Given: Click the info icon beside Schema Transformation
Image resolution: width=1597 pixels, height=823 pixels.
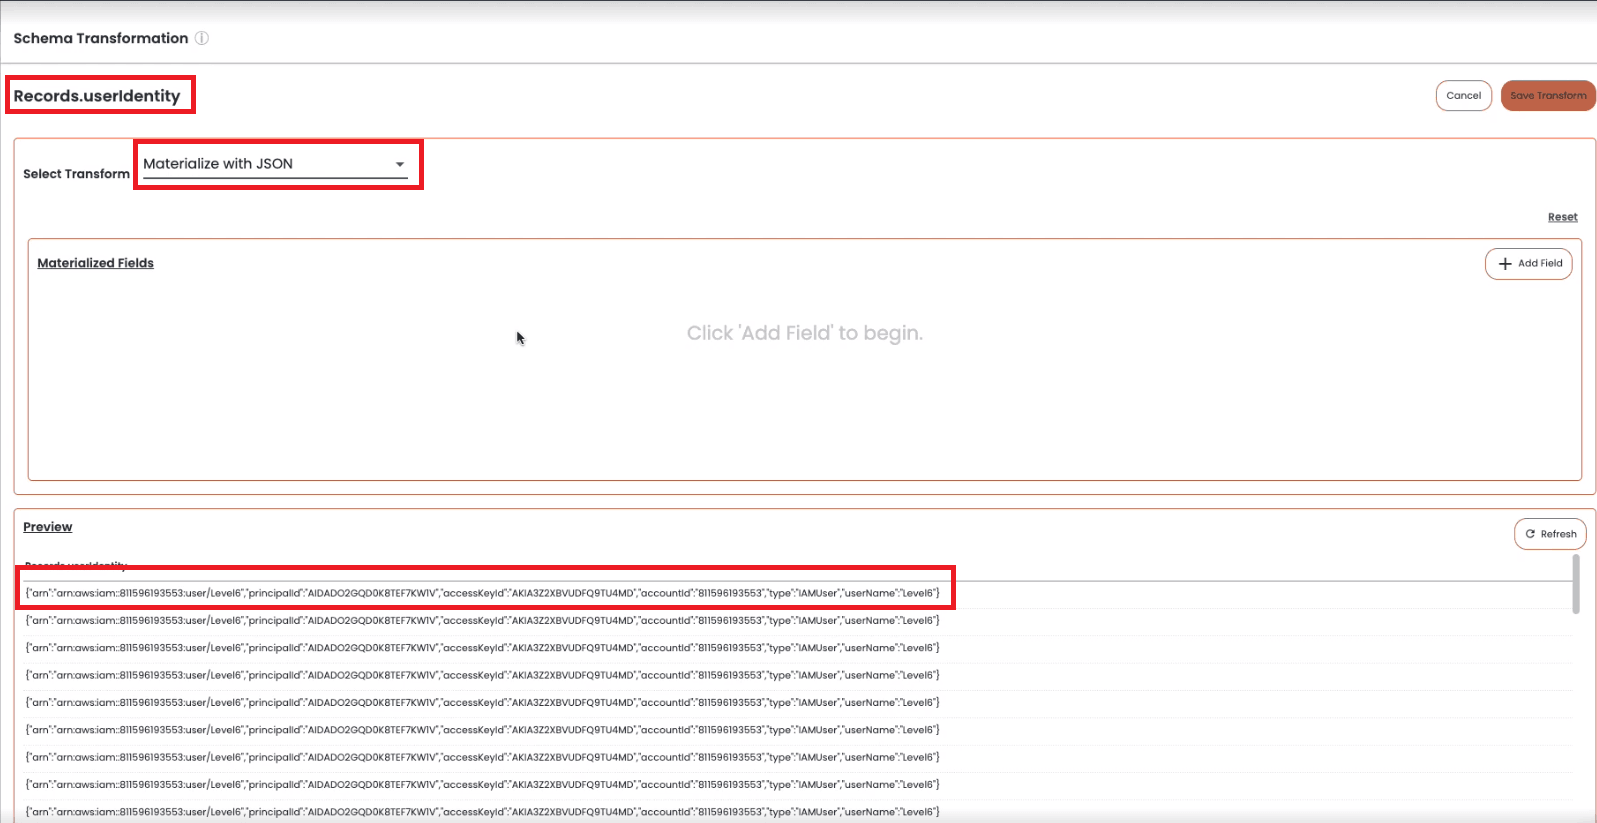Looking at the screenshot, I should point(202,38).
